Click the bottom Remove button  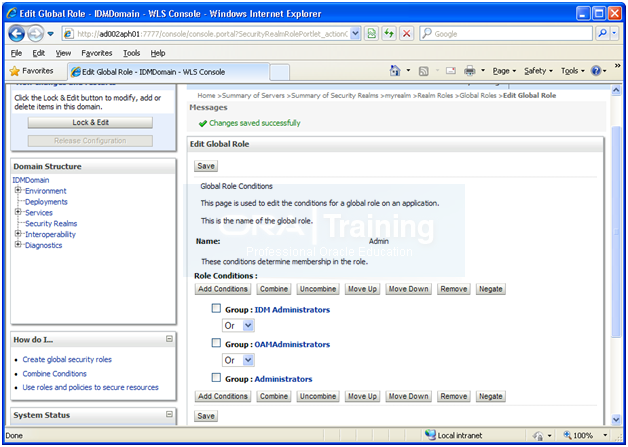(454, 396)
